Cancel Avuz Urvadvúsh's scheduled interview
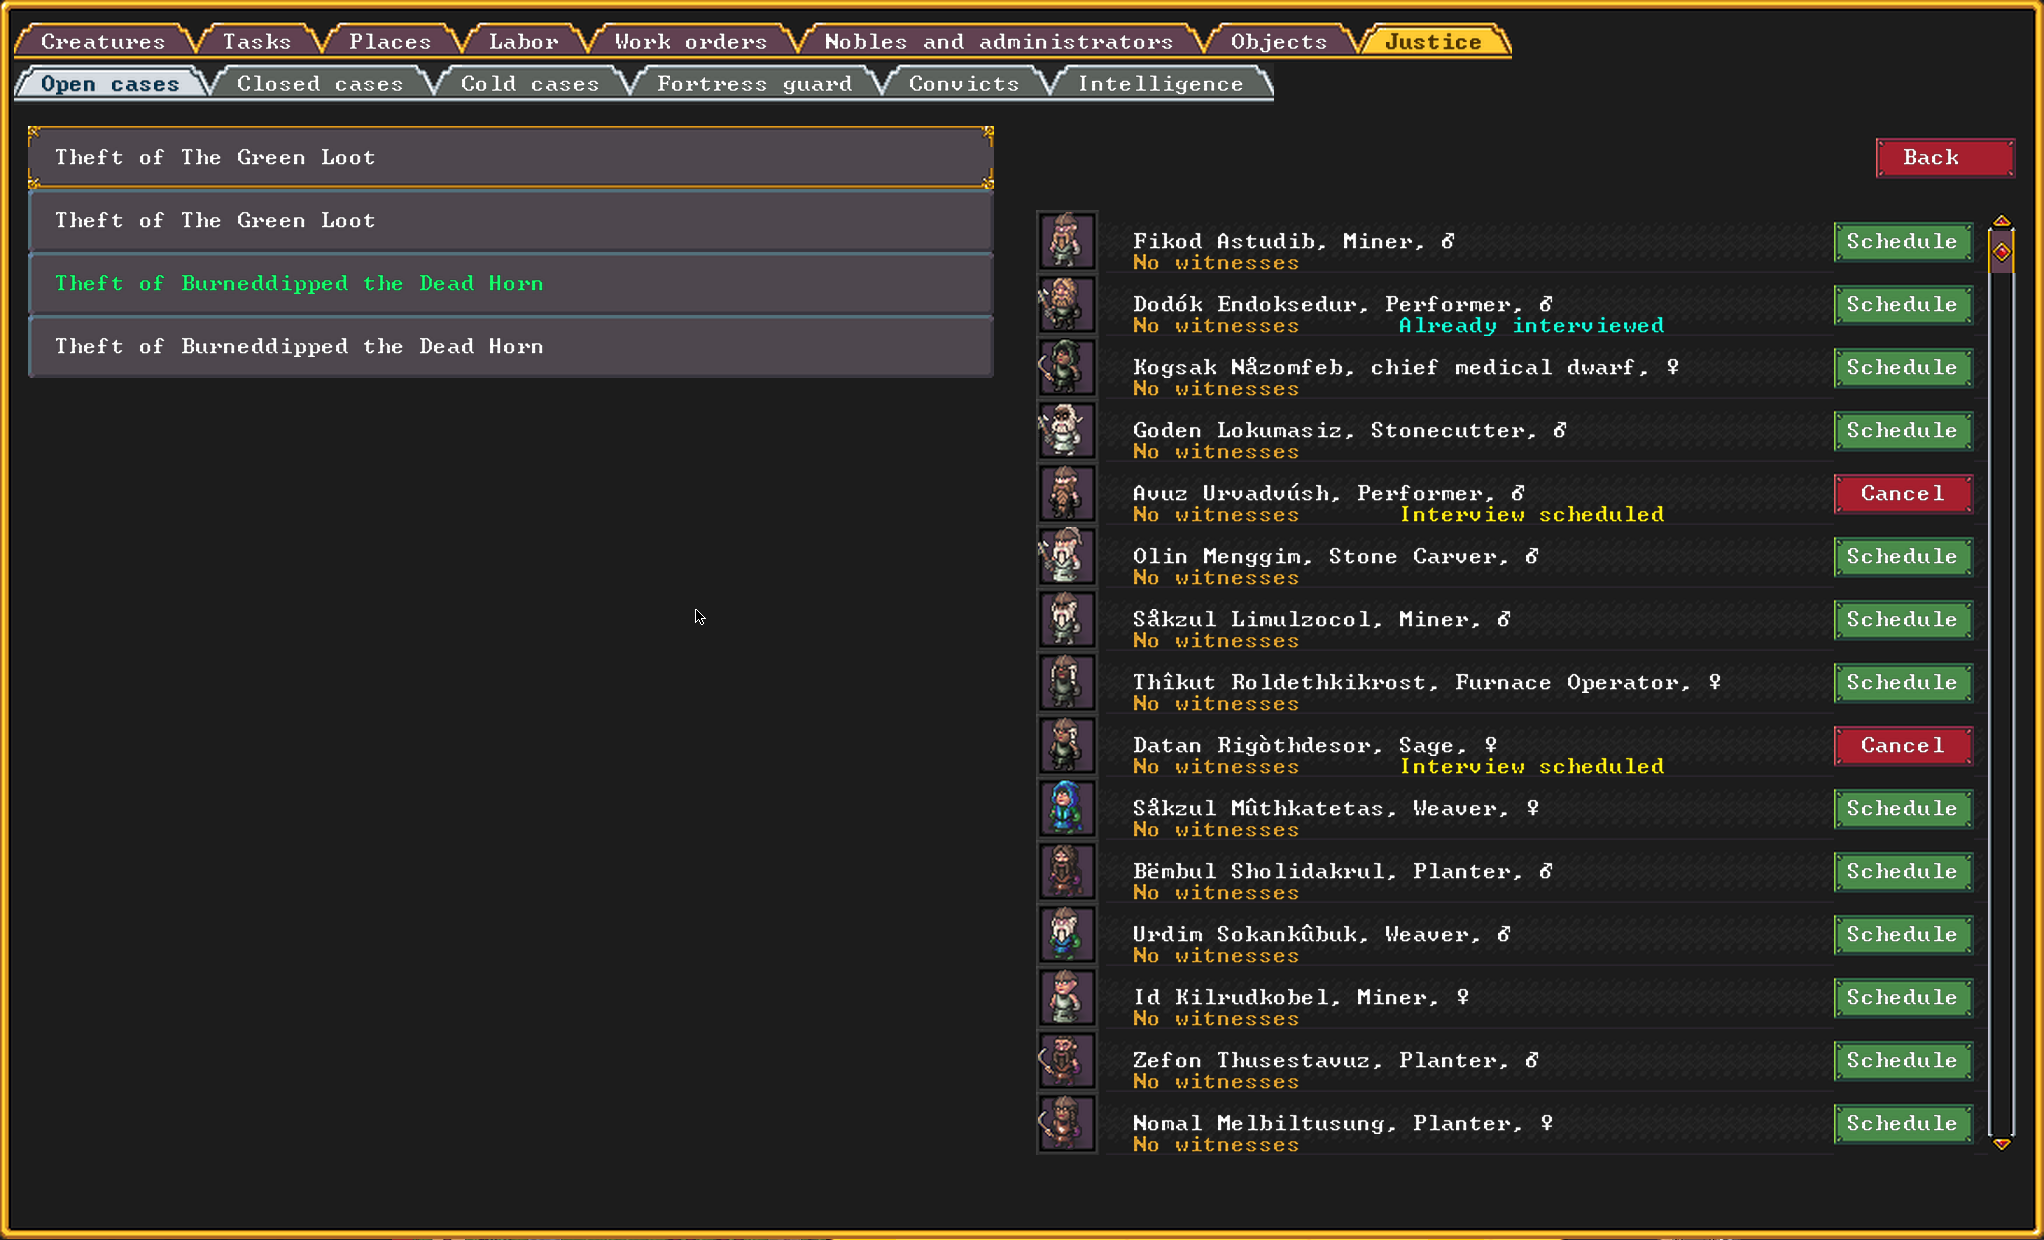Screen dimensions: 2044x1240 click(x=1902, y=493)
